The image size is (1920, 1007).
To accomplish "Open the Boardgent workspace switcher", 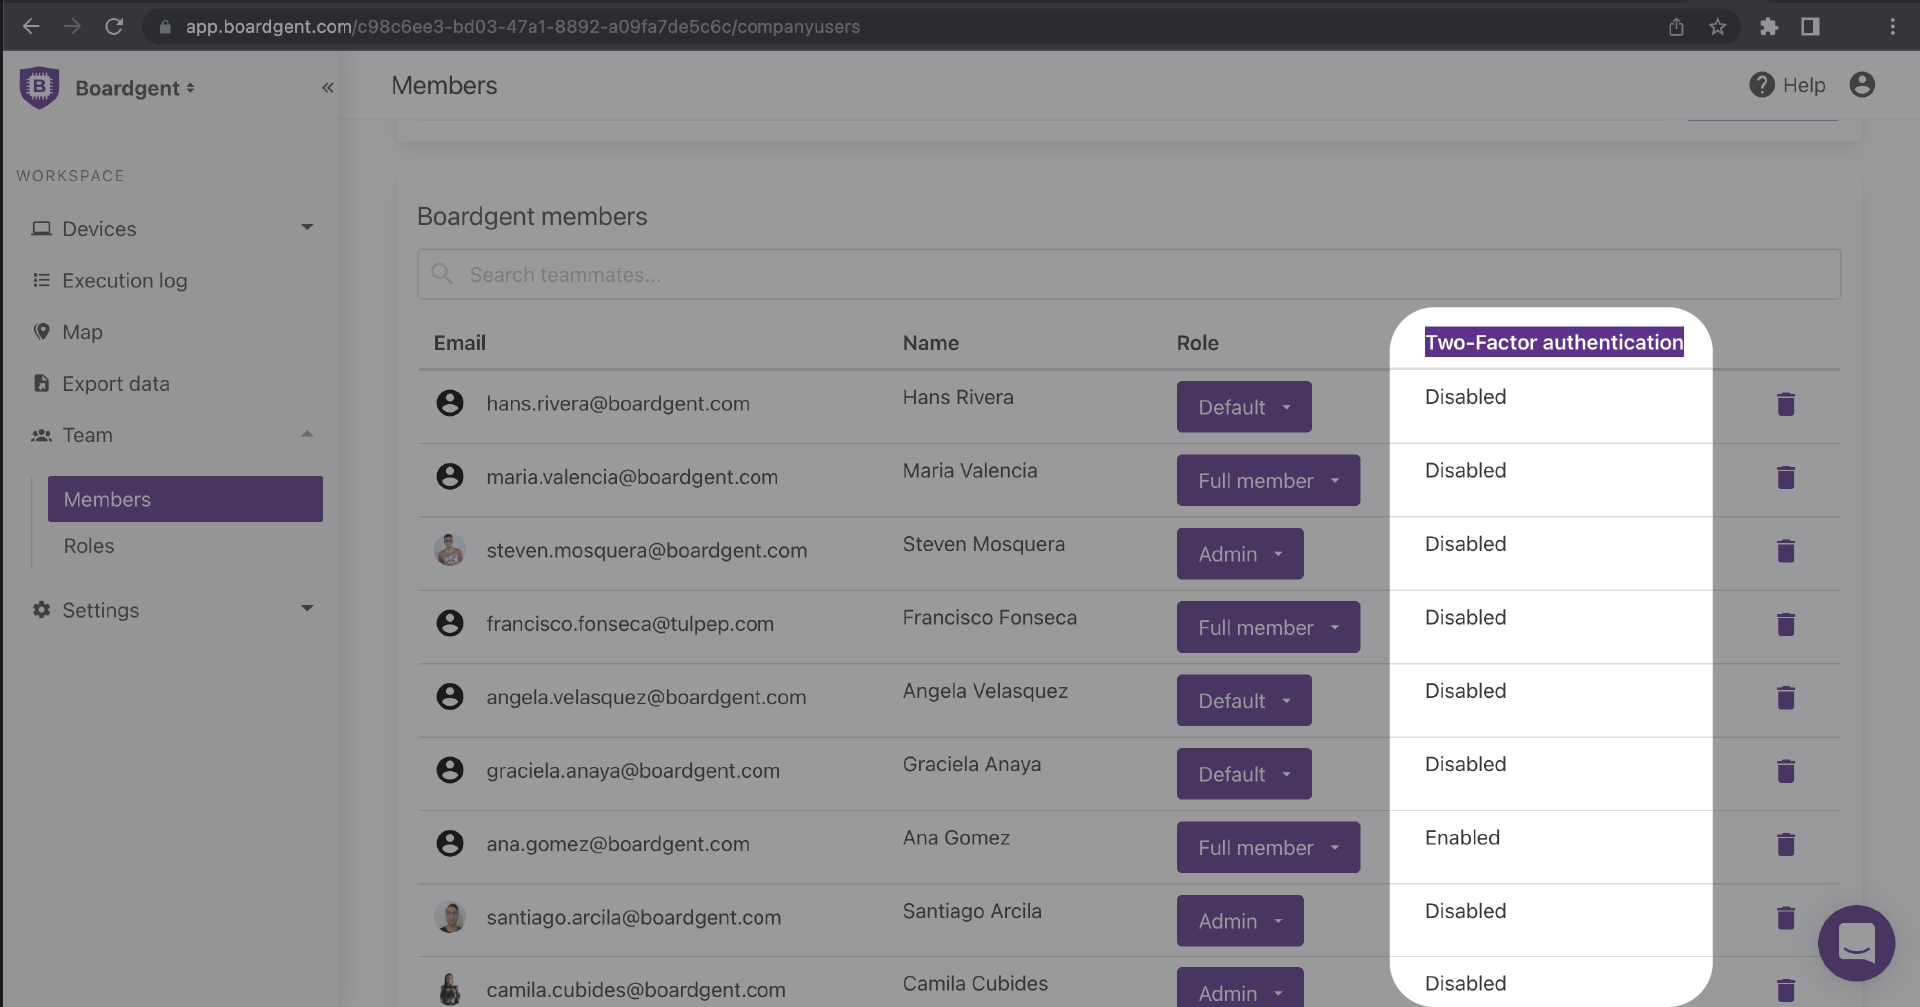I will [x=135, y=88].
